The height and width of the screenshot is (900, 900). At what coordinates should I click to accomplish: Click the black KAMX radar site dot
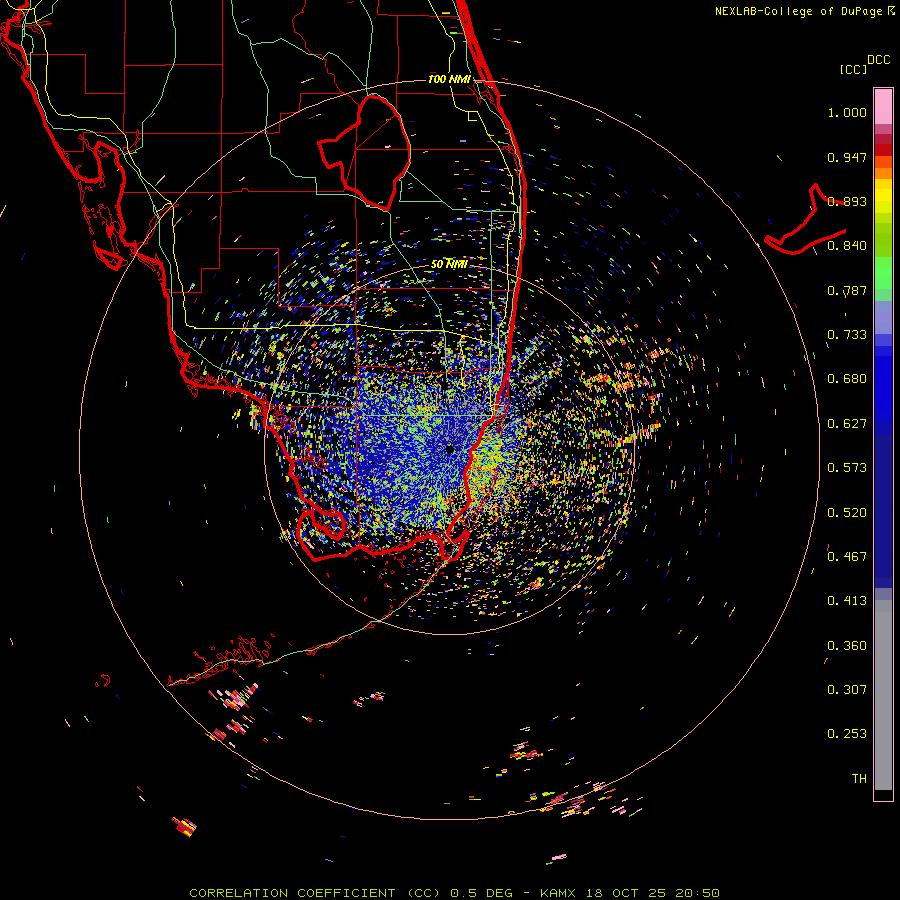pos(450,449)
